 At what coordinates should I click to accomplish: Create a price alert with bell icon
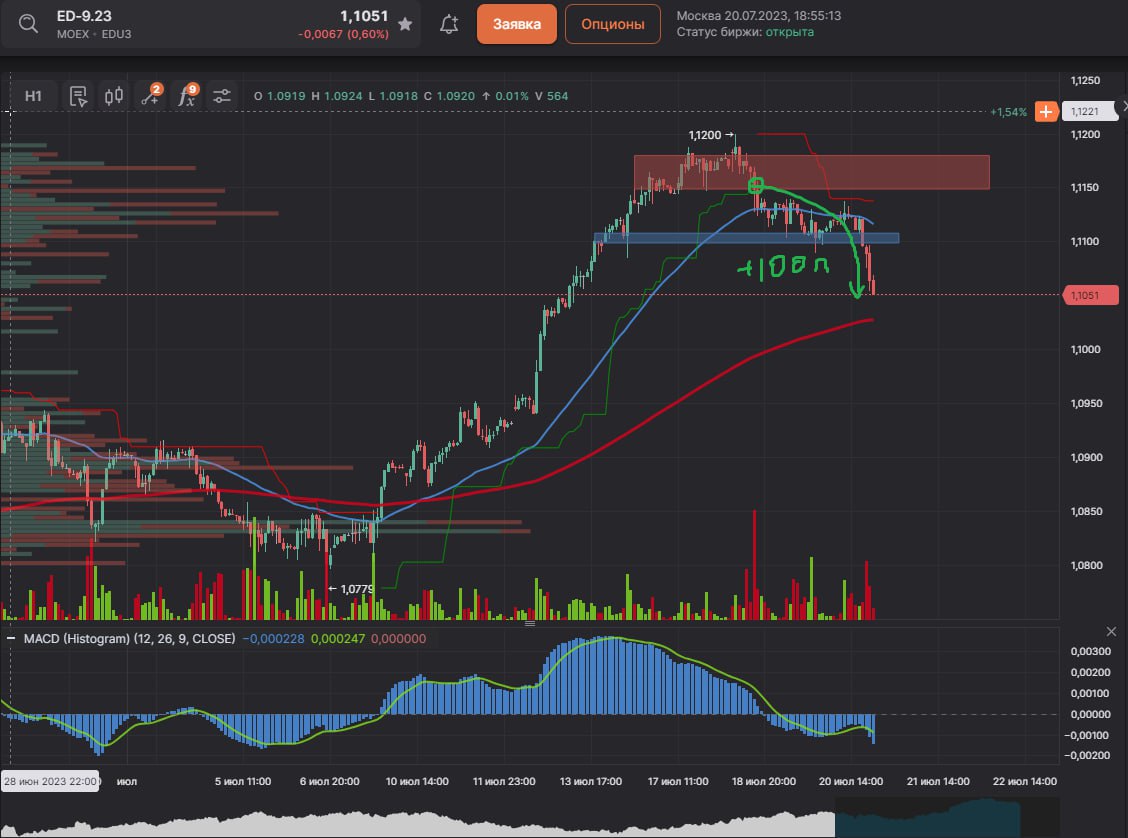[449, 24]
